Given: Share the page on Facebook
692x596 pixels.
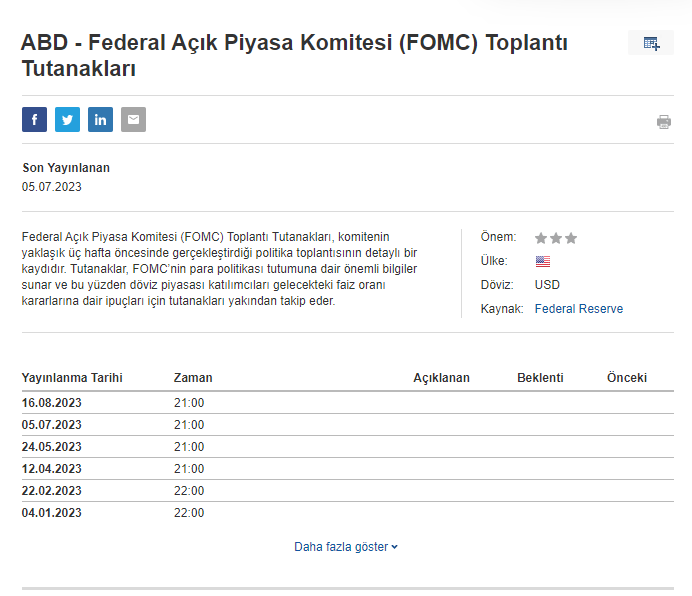Looking at the screenshot, I should [x=34, y=120].
